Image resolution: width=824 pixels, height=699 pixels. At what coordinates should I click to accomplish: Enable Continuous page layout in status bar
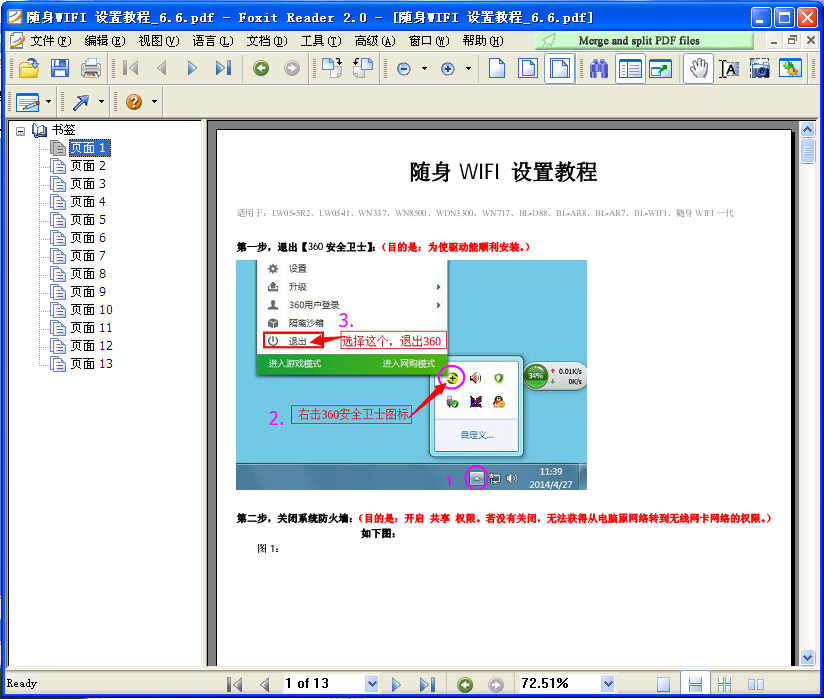tap(695, 684)
